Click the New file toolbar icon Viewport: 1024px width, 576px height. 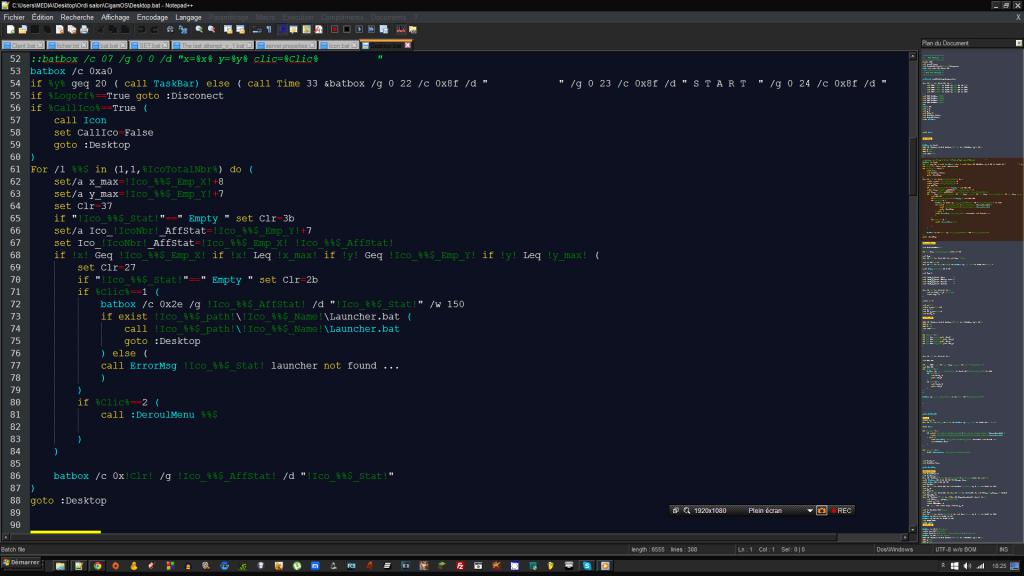[x=10, y=29]
